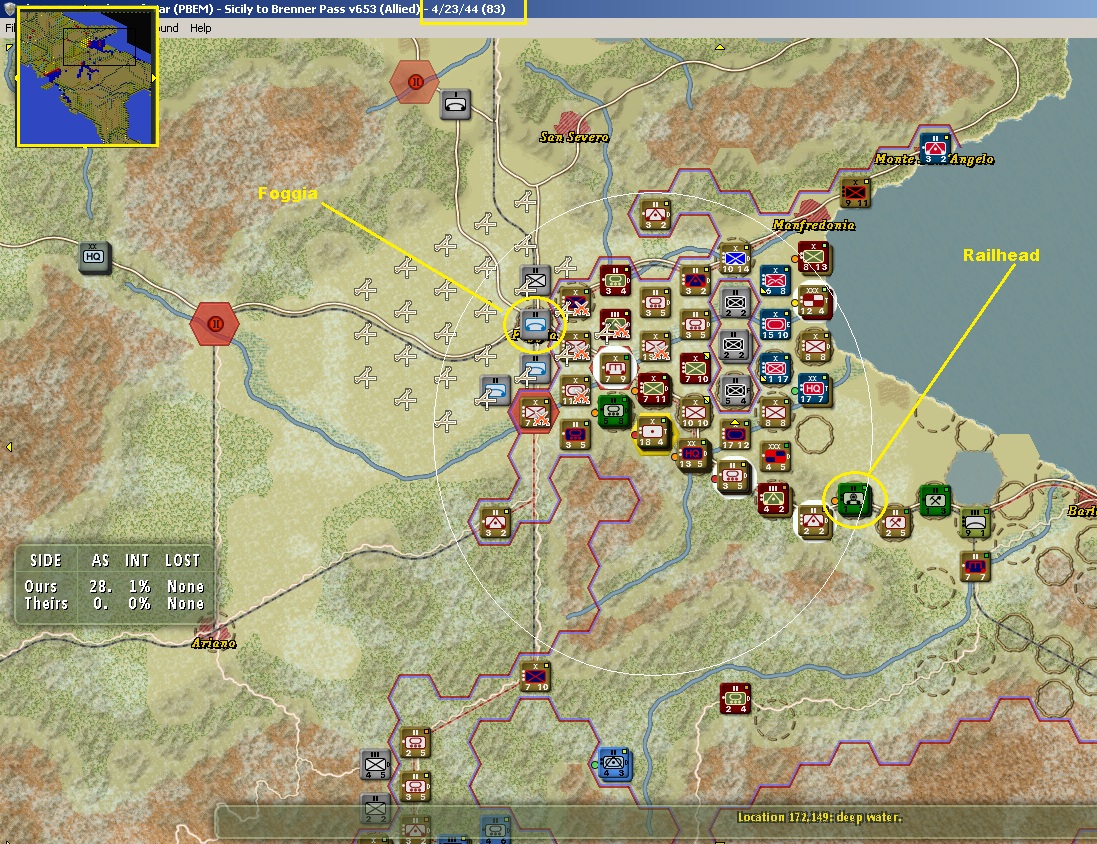Select the mountain unit 3-2 northwest of Manfredonia
This screenshot has height=844, width=1097.
point(655,214)
